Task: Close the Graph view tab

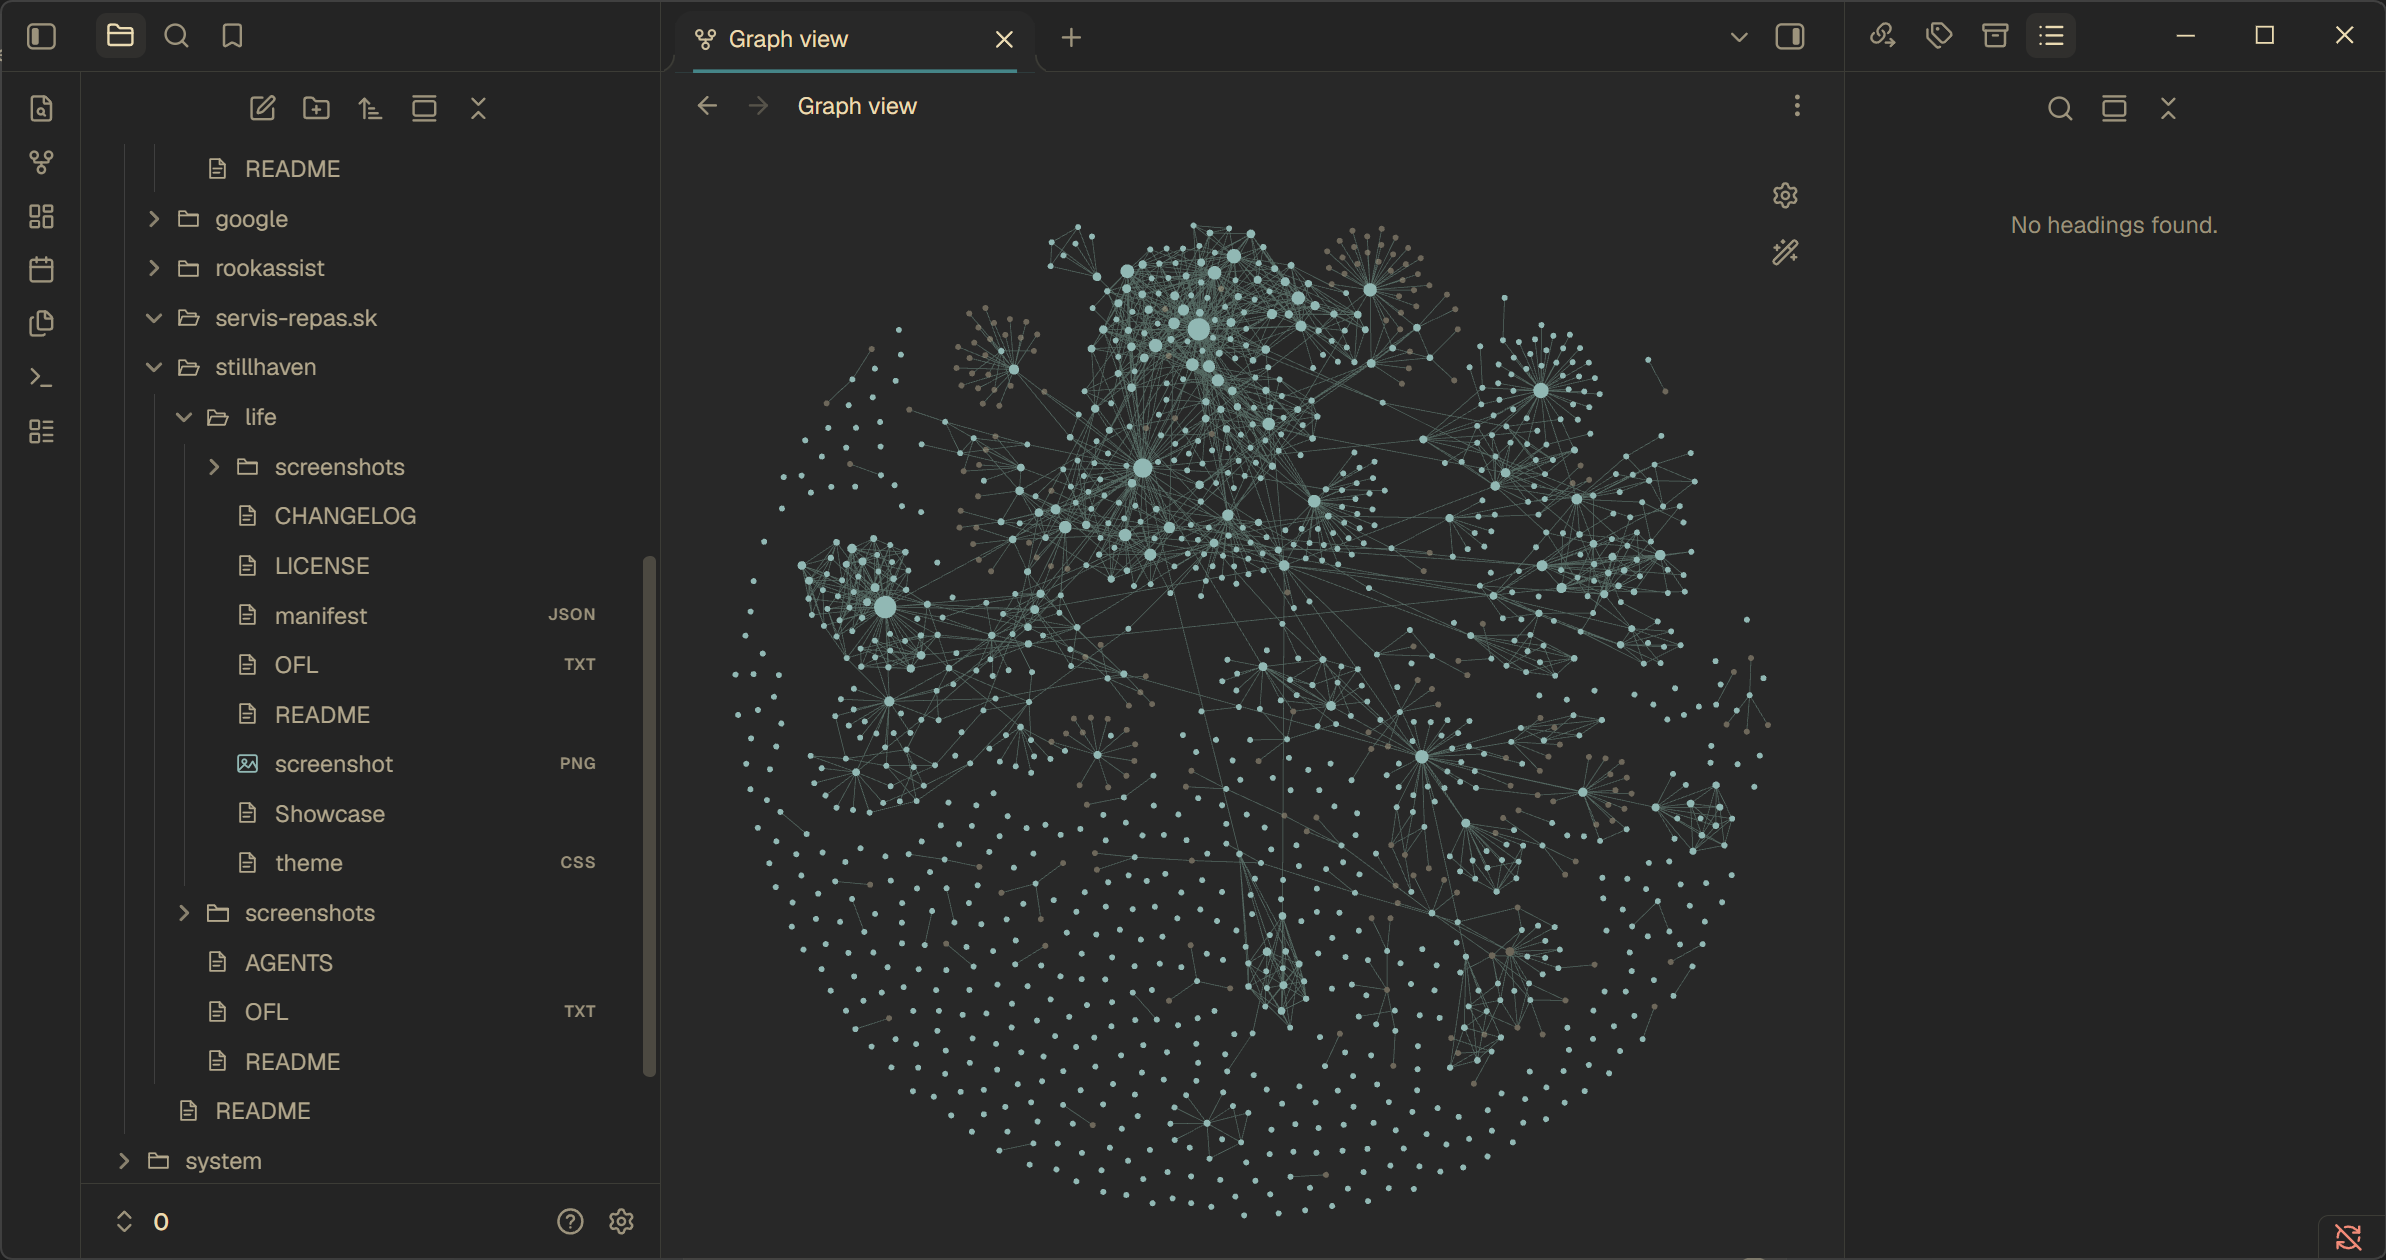Action: [1004, 39]
